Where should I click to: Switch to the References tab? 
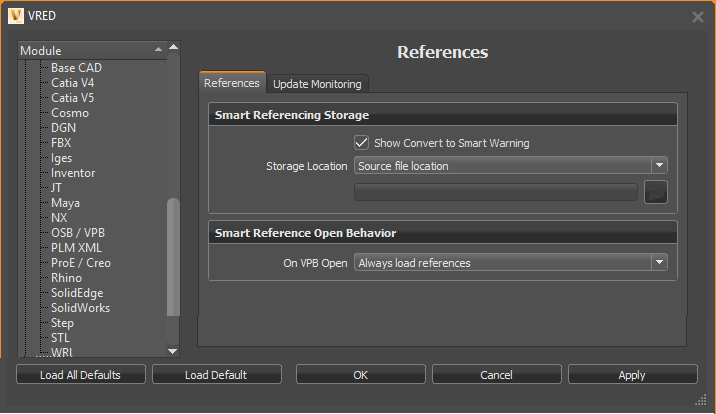pos(232,83)
